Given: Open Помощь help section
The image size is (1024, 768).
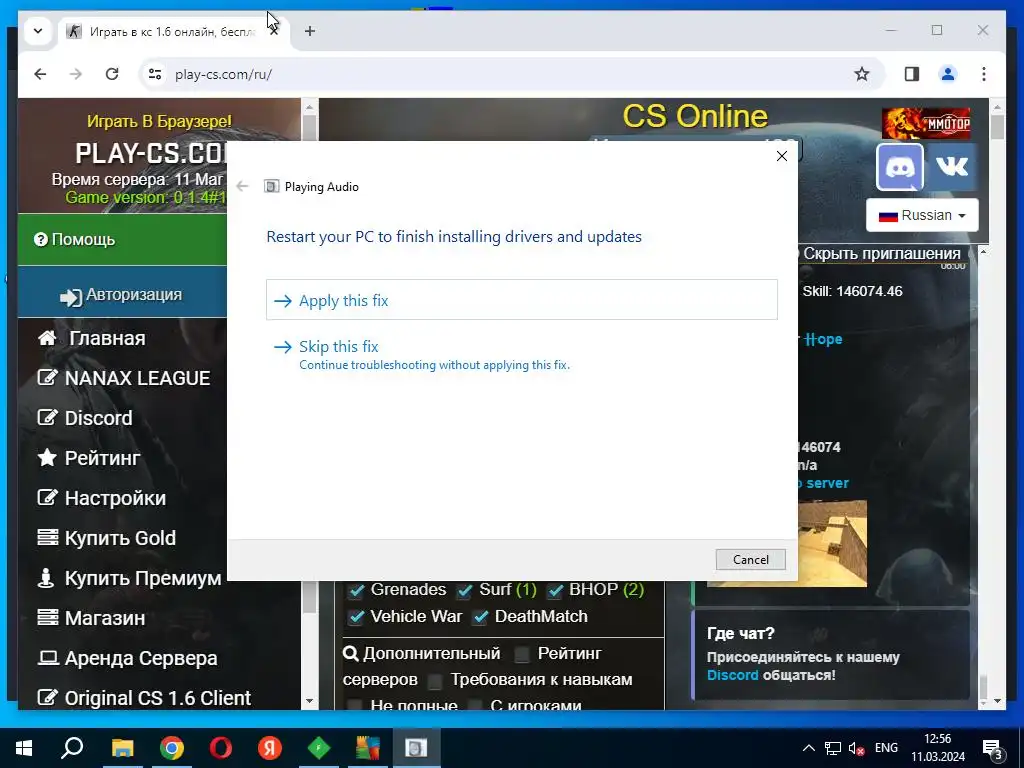Looking at the screenshot, I should click(x=122, y=240).
